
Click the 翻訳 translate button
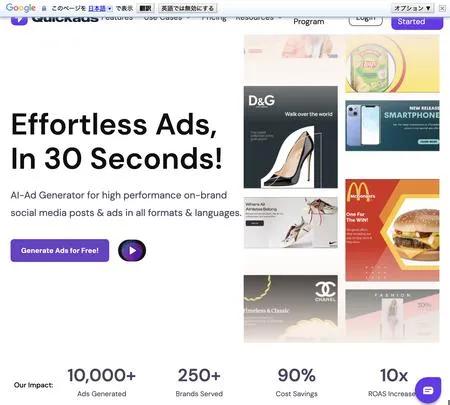145,8
